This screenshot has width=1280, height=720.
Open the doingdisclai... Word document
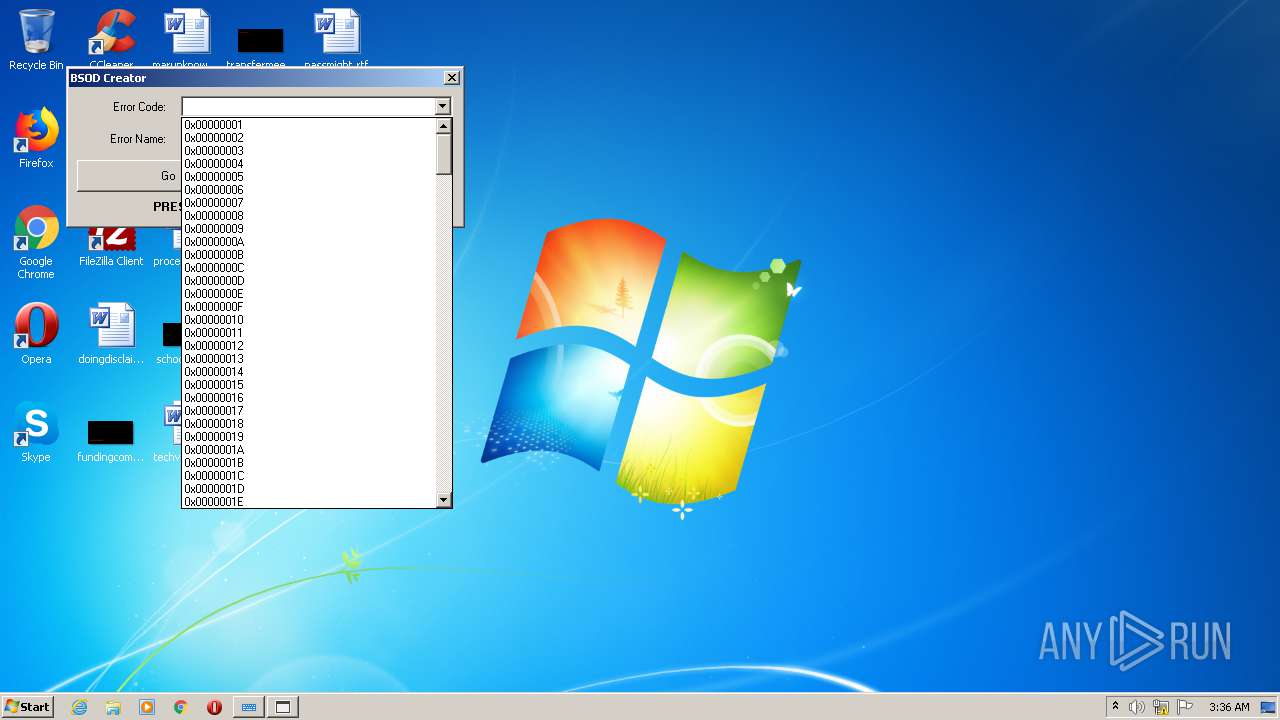tap(111, 334)
